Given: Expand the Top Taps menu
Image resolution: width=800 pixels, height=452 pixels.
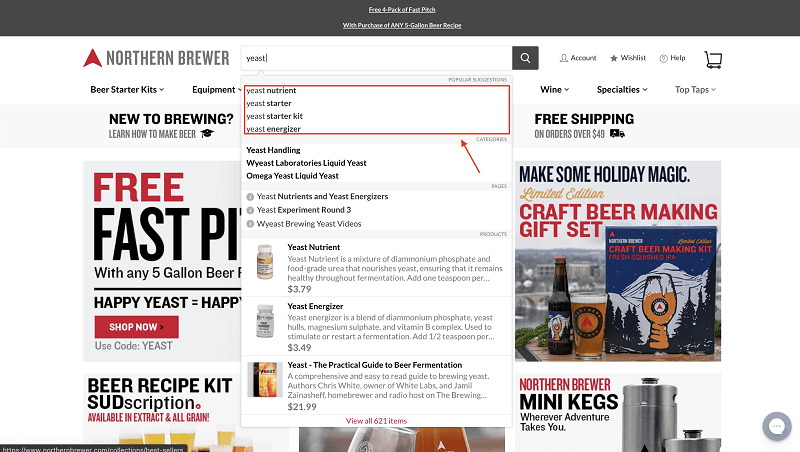Looking at the screenshot, I should click(695, 90).
